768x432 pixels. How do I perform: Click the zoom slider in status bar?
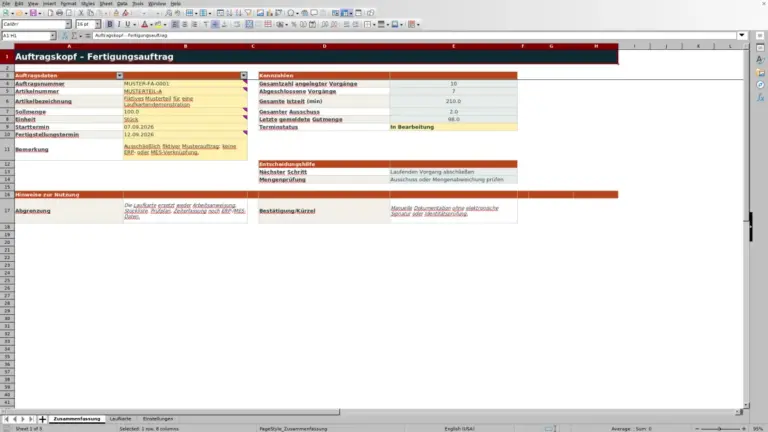pos(720,429)
